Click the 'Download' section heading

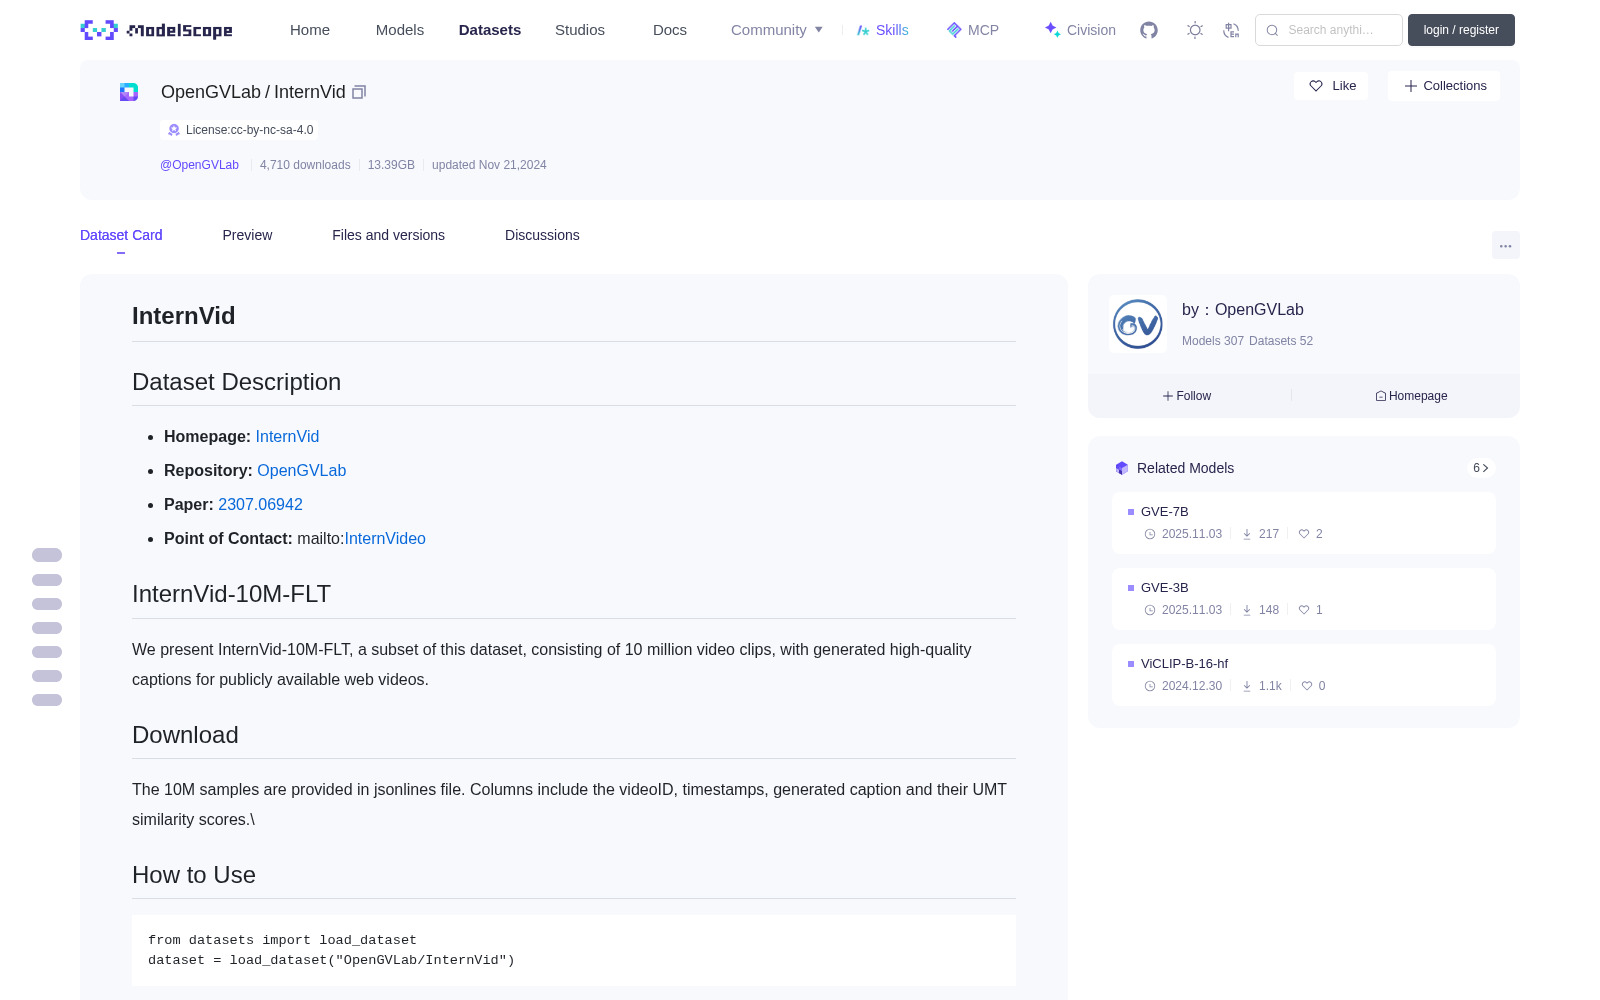click(x=185, y=735)
